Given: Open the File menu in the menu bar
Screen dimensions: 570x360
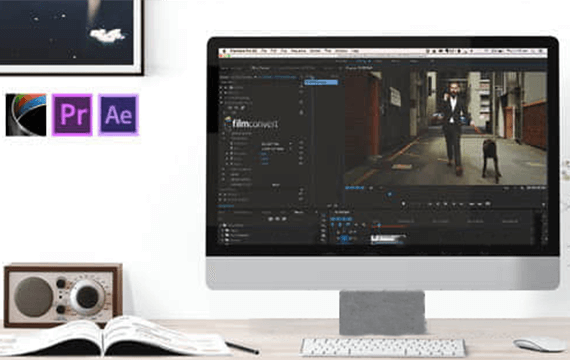Looking at the screenshot, I should [264, 51].
